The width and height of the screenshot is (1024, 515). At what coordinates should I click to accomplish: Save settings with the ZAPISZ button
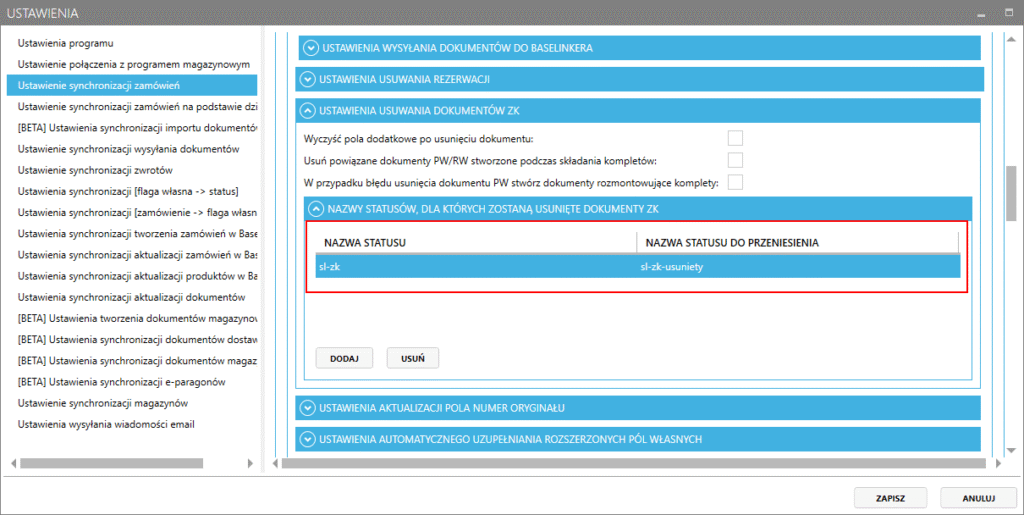click(891, 497)
